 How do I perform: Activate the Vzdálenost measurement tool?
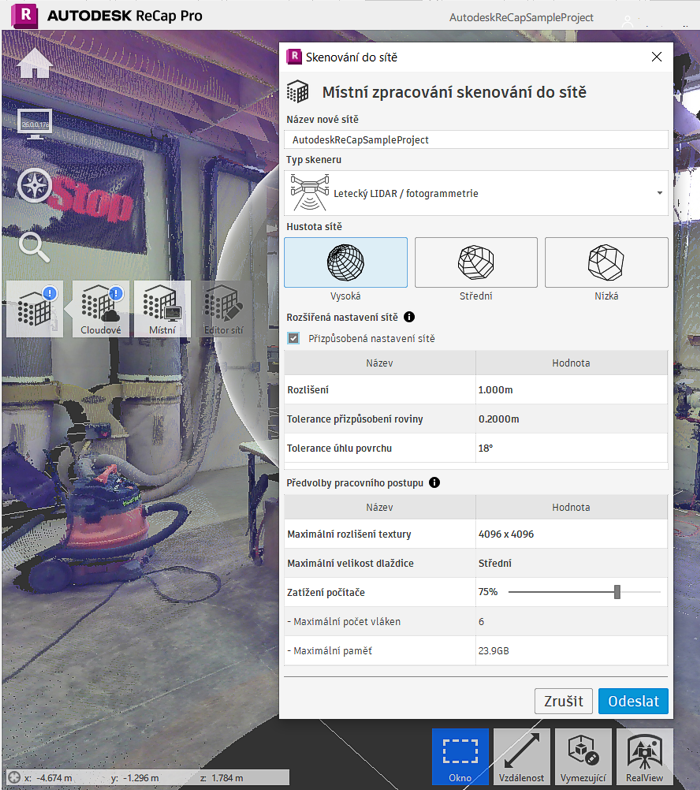521,757
